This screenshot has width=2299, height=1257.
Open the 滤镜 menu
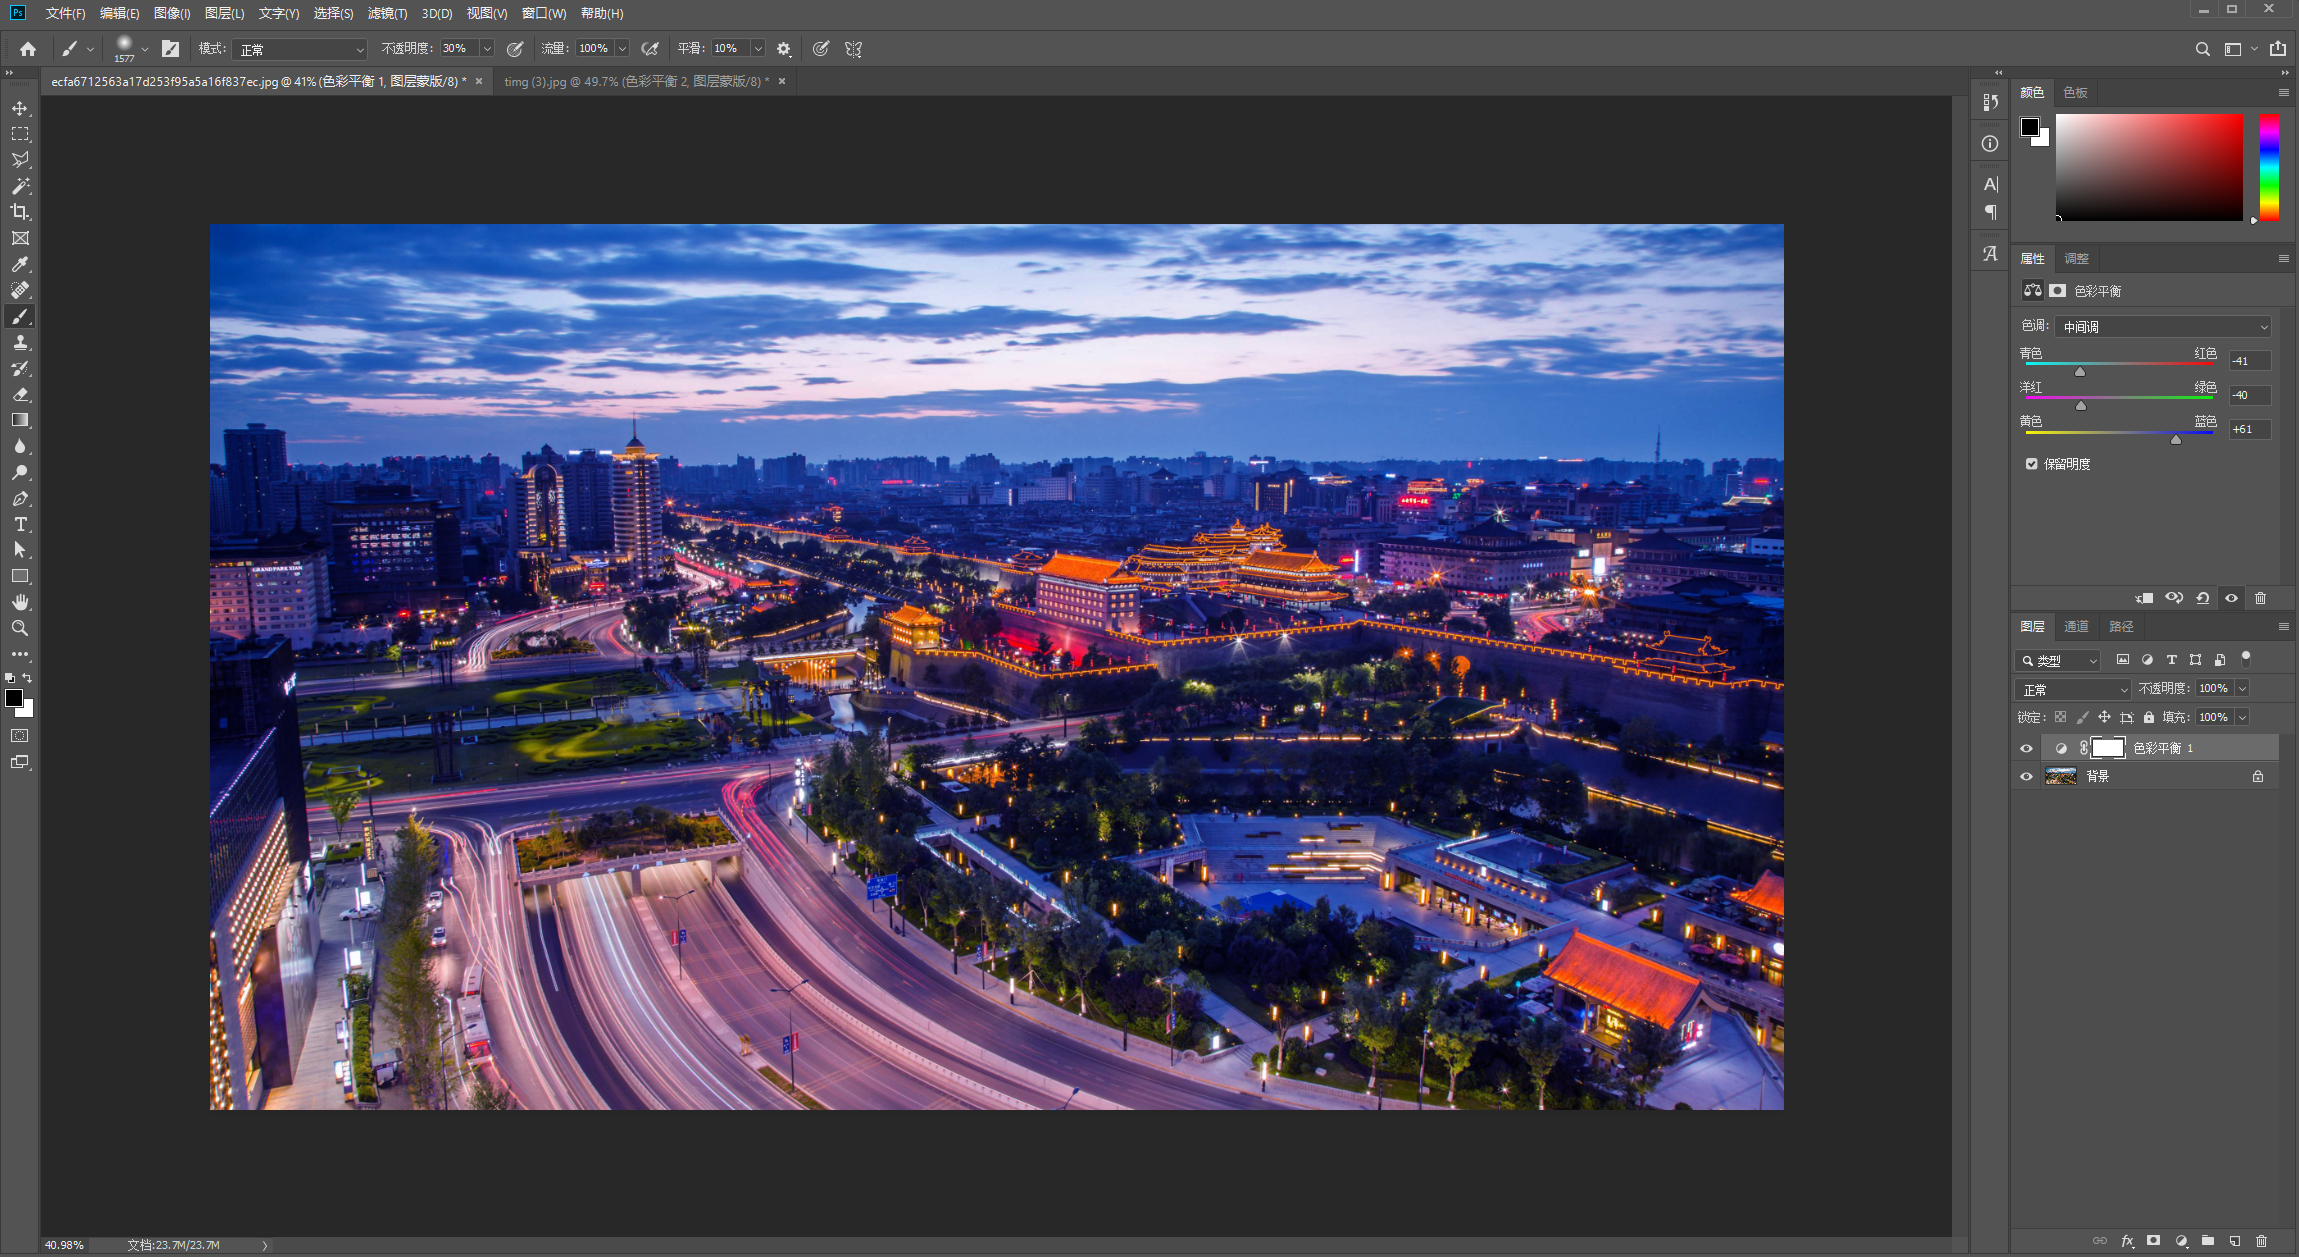pos(387,13)
